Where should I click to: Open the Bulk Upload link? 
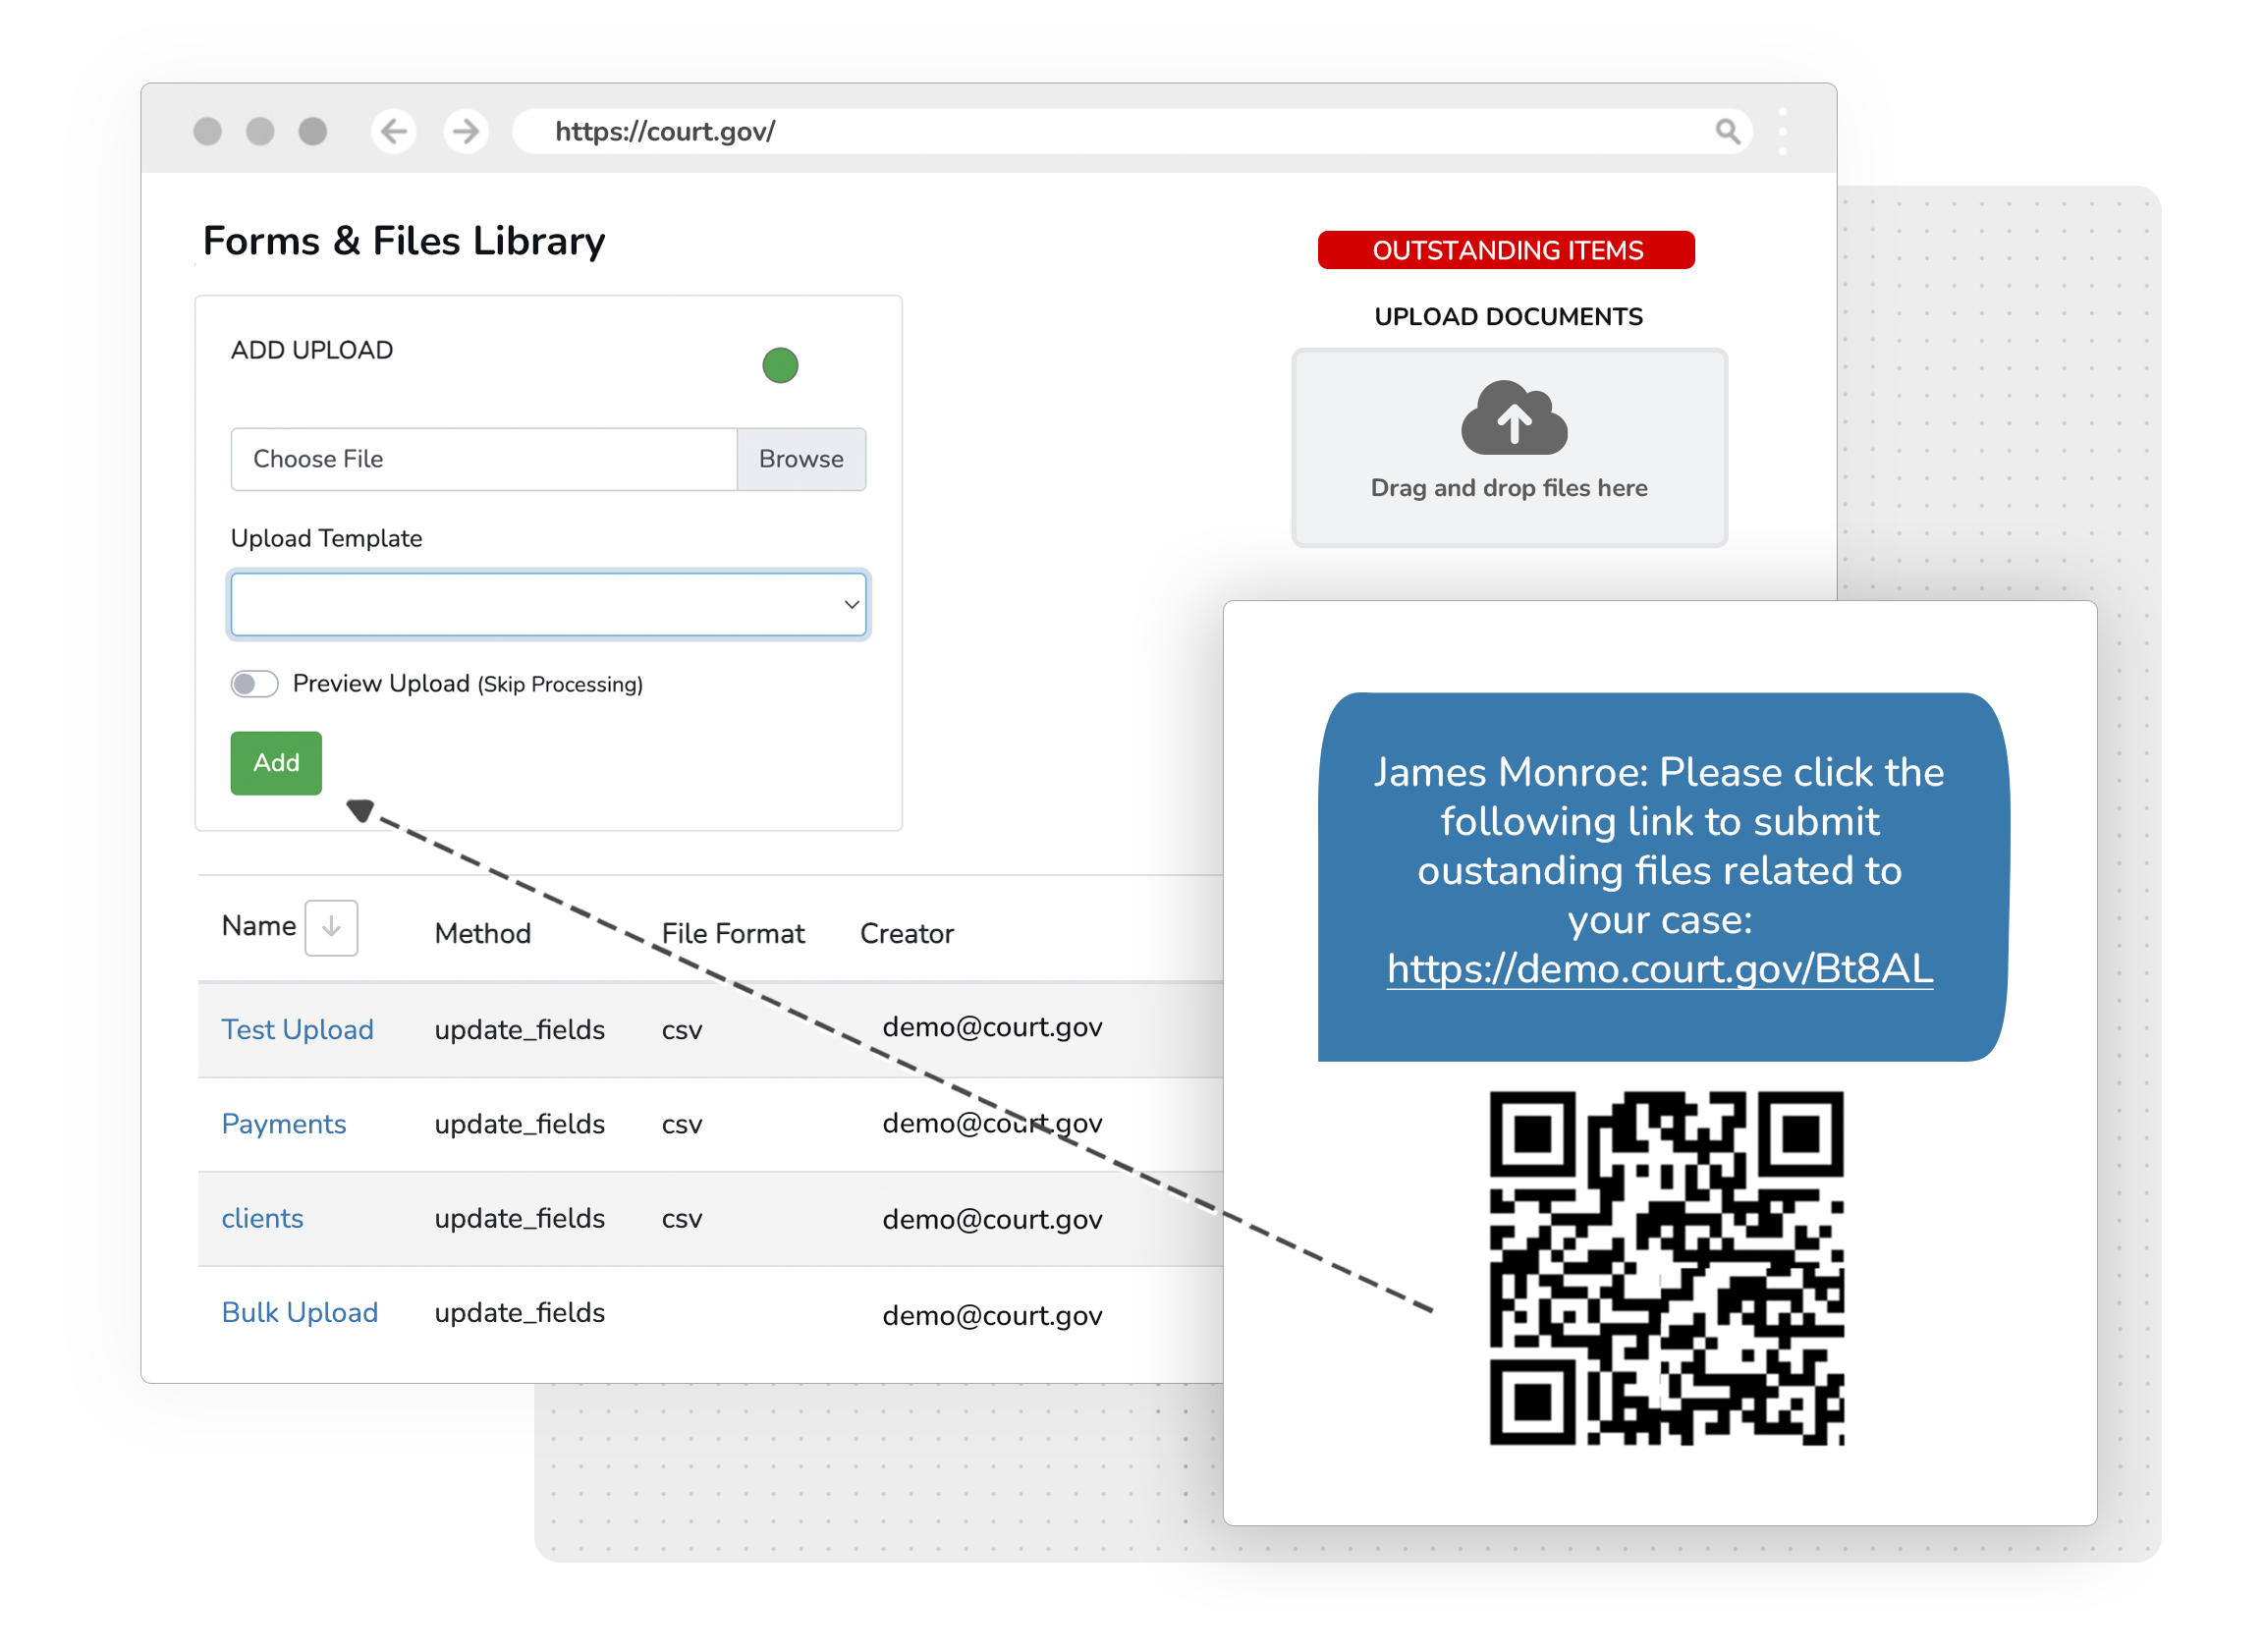pos(300,1312)
